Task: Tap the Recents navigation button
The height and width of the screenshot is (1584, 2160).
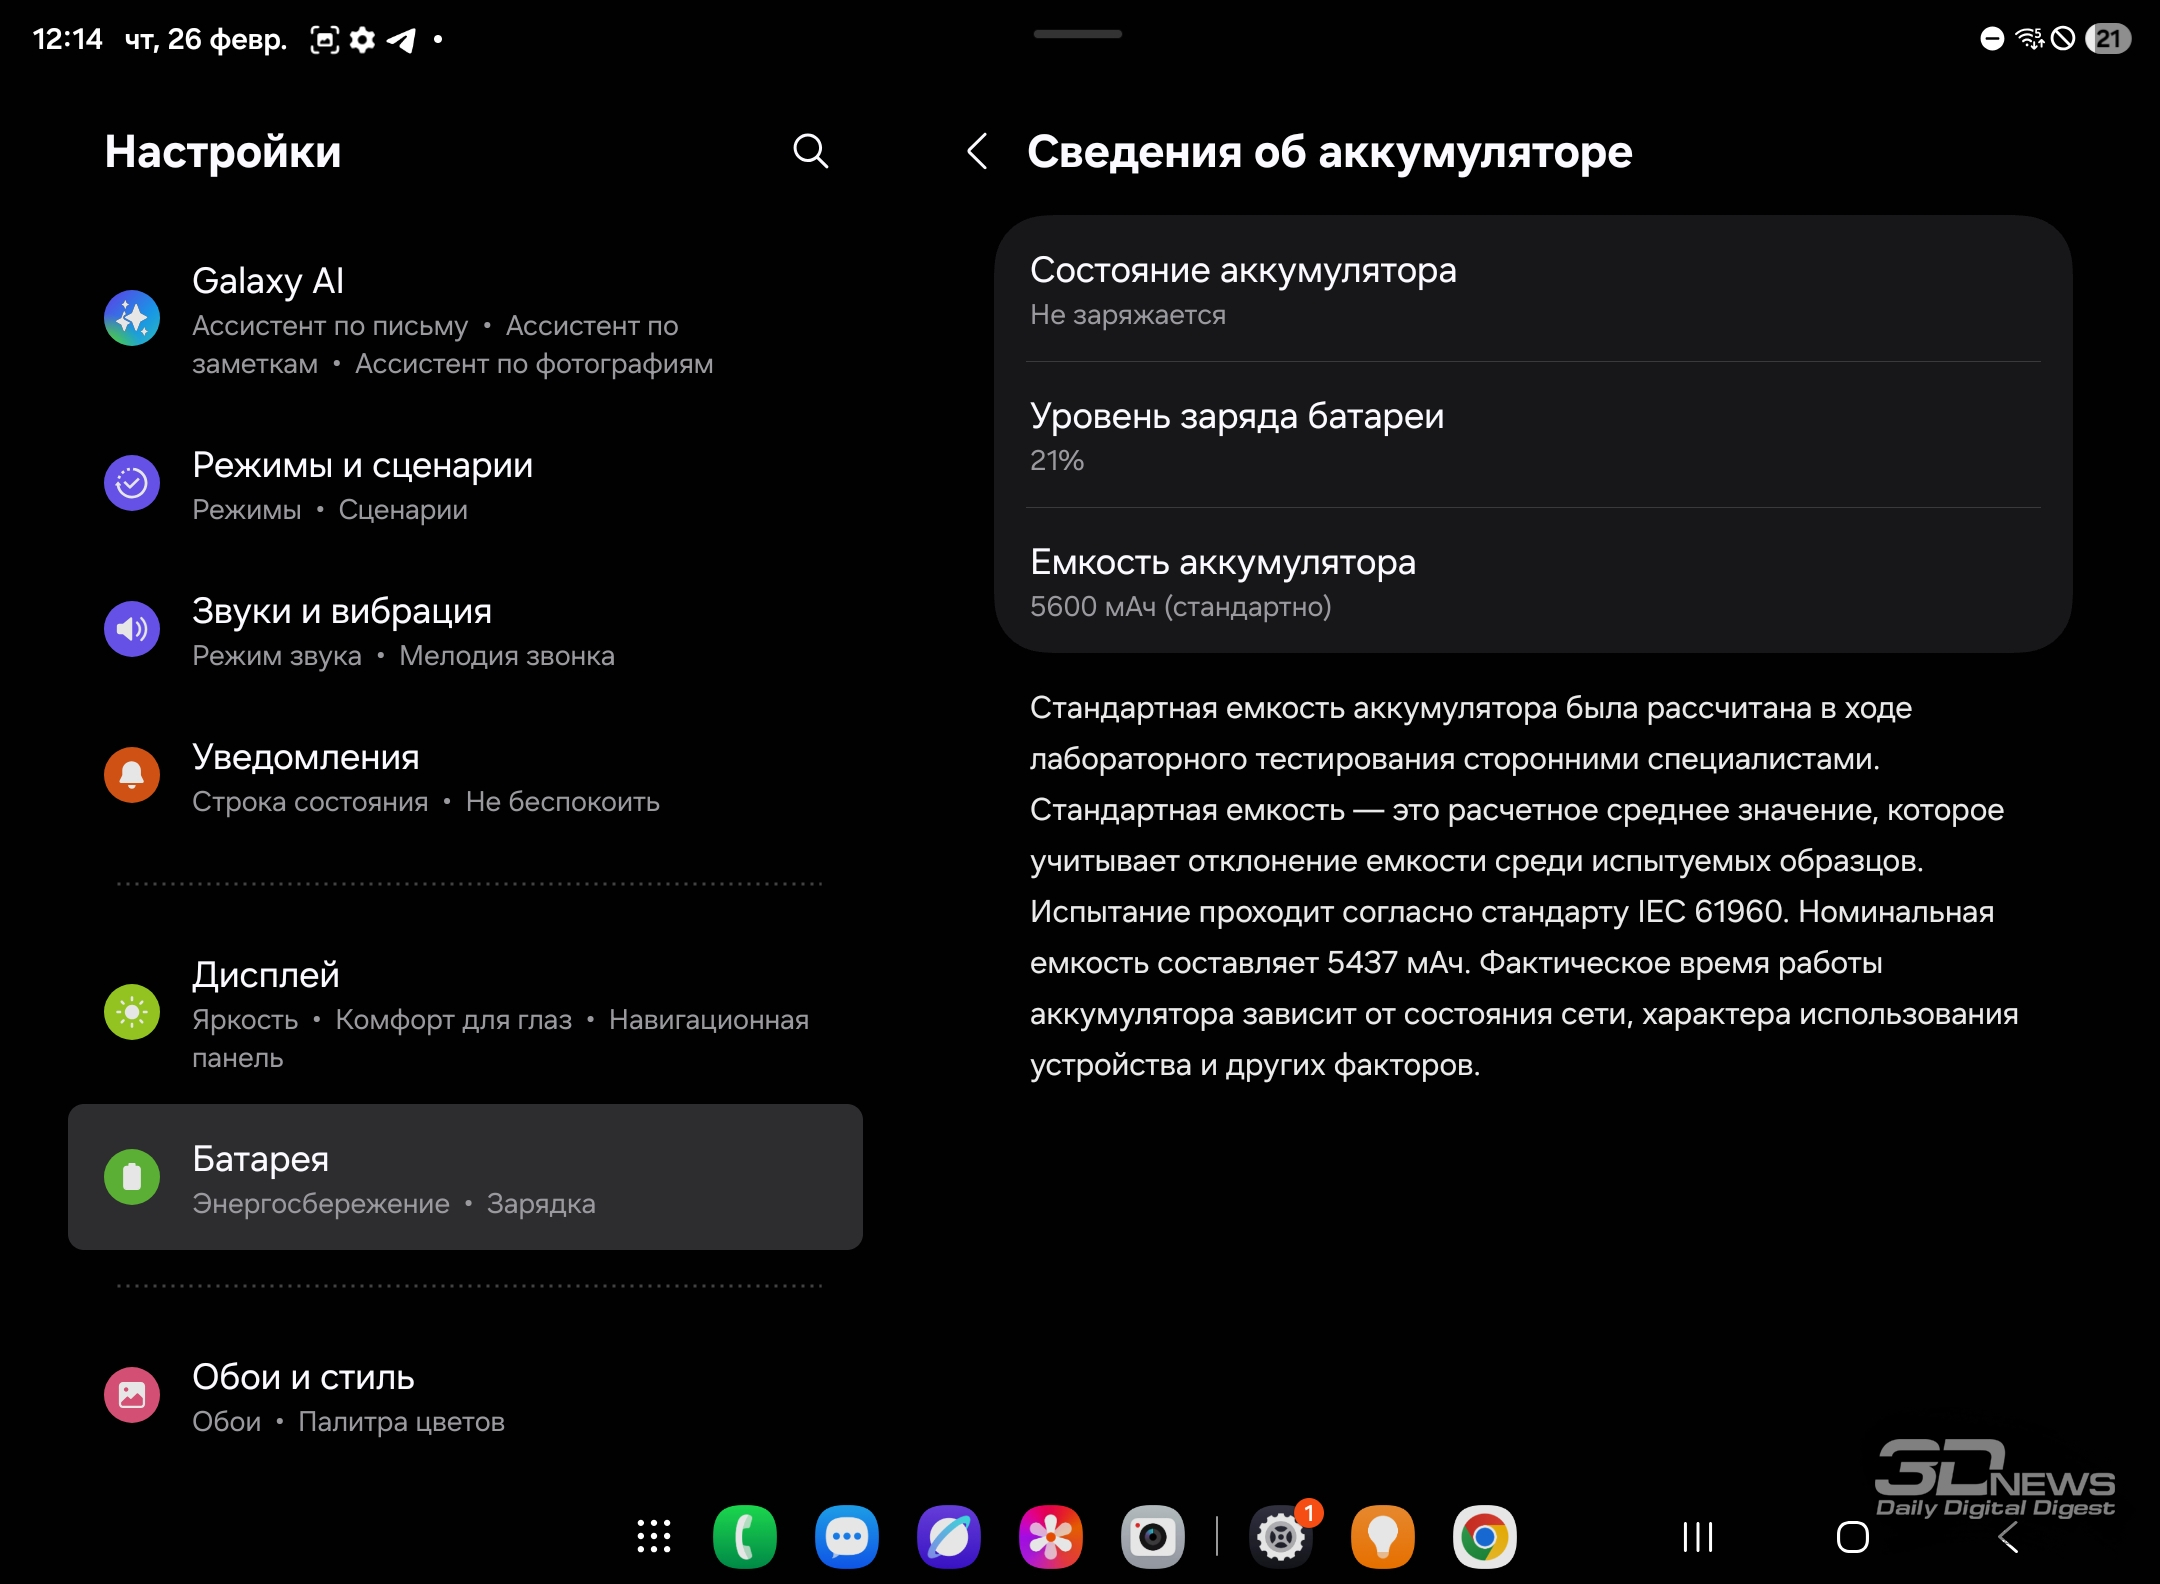Action: (1698, 1537)
